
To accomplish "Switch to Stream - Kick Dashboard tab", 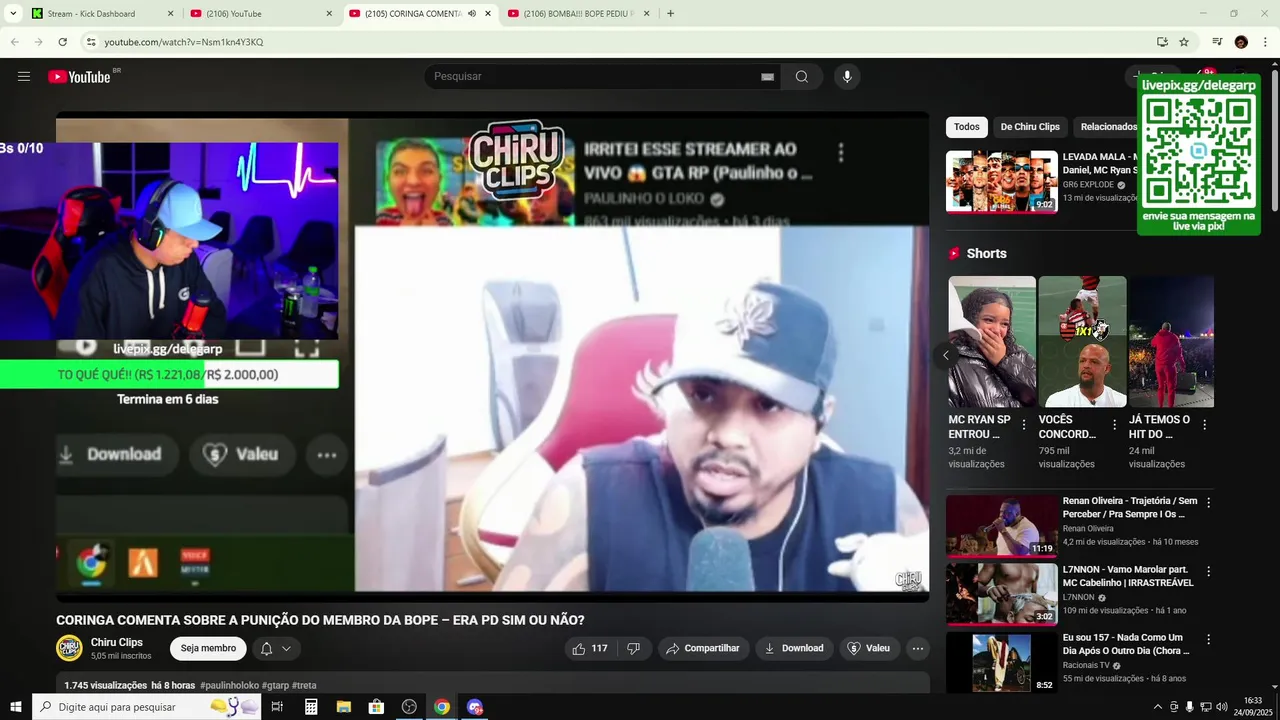I will point(92,14).
